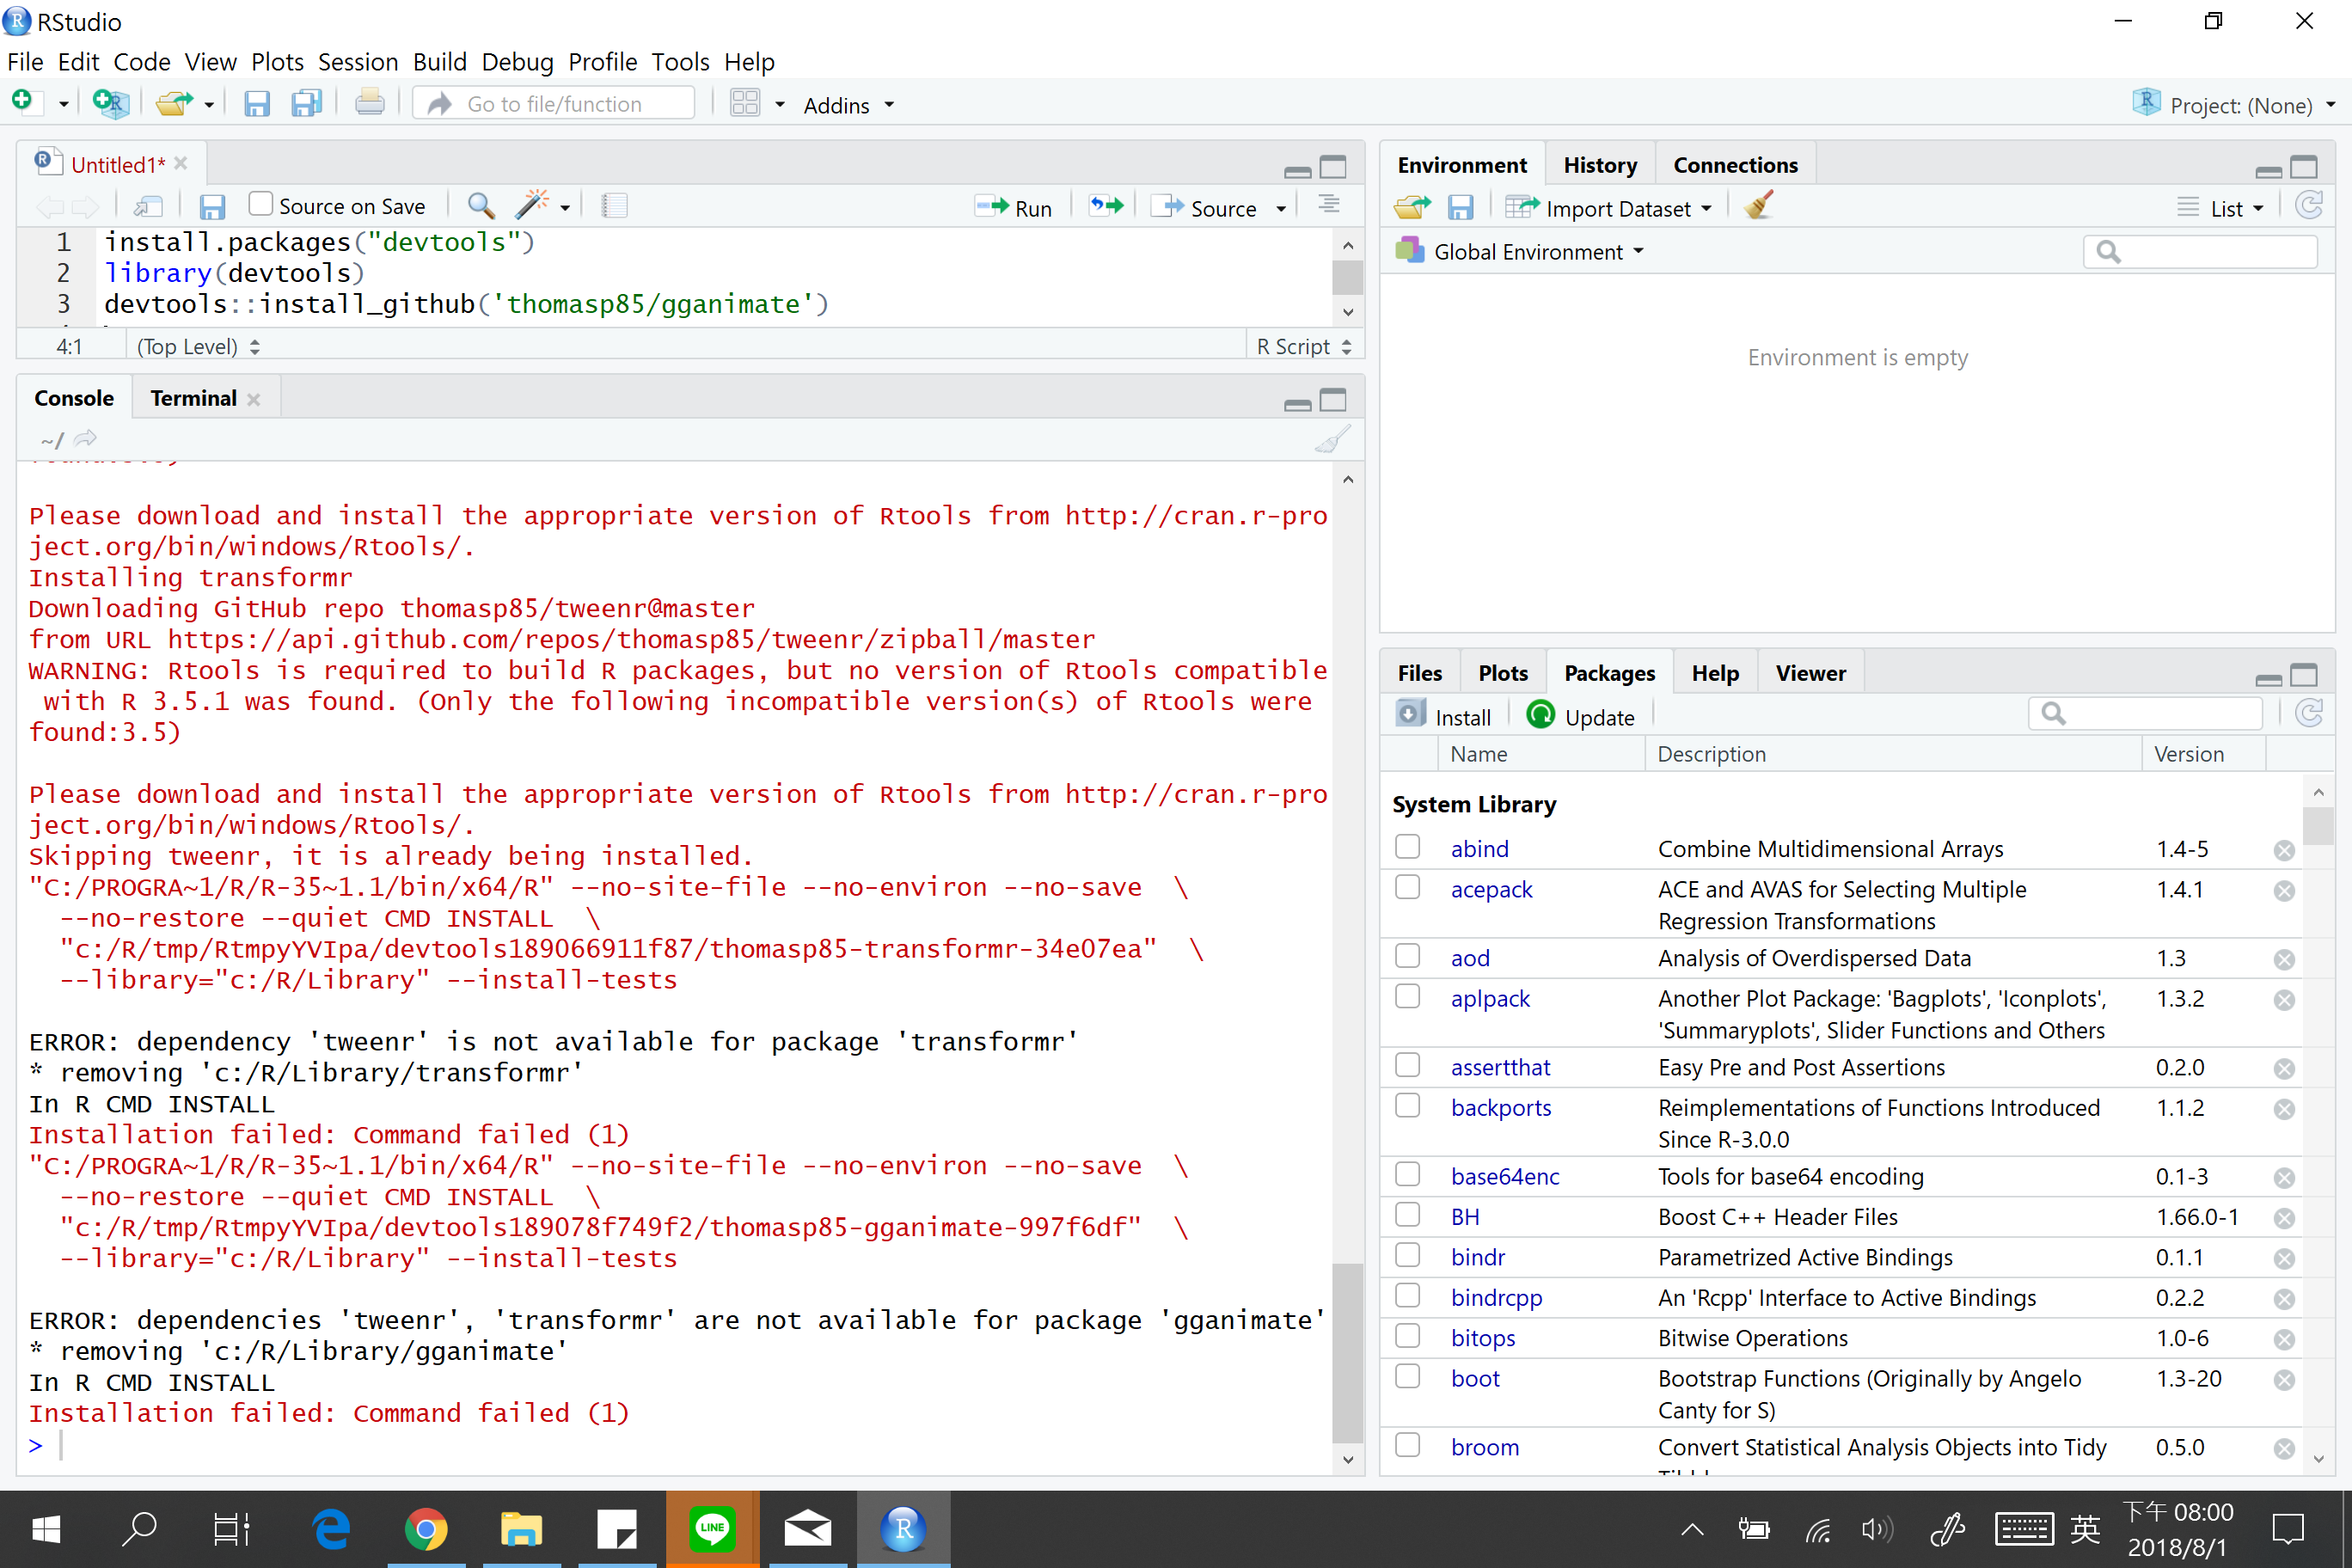This screenshot has width=2352, height=1568.
Task: Refresh the installed packages list
Action: 2310,713
